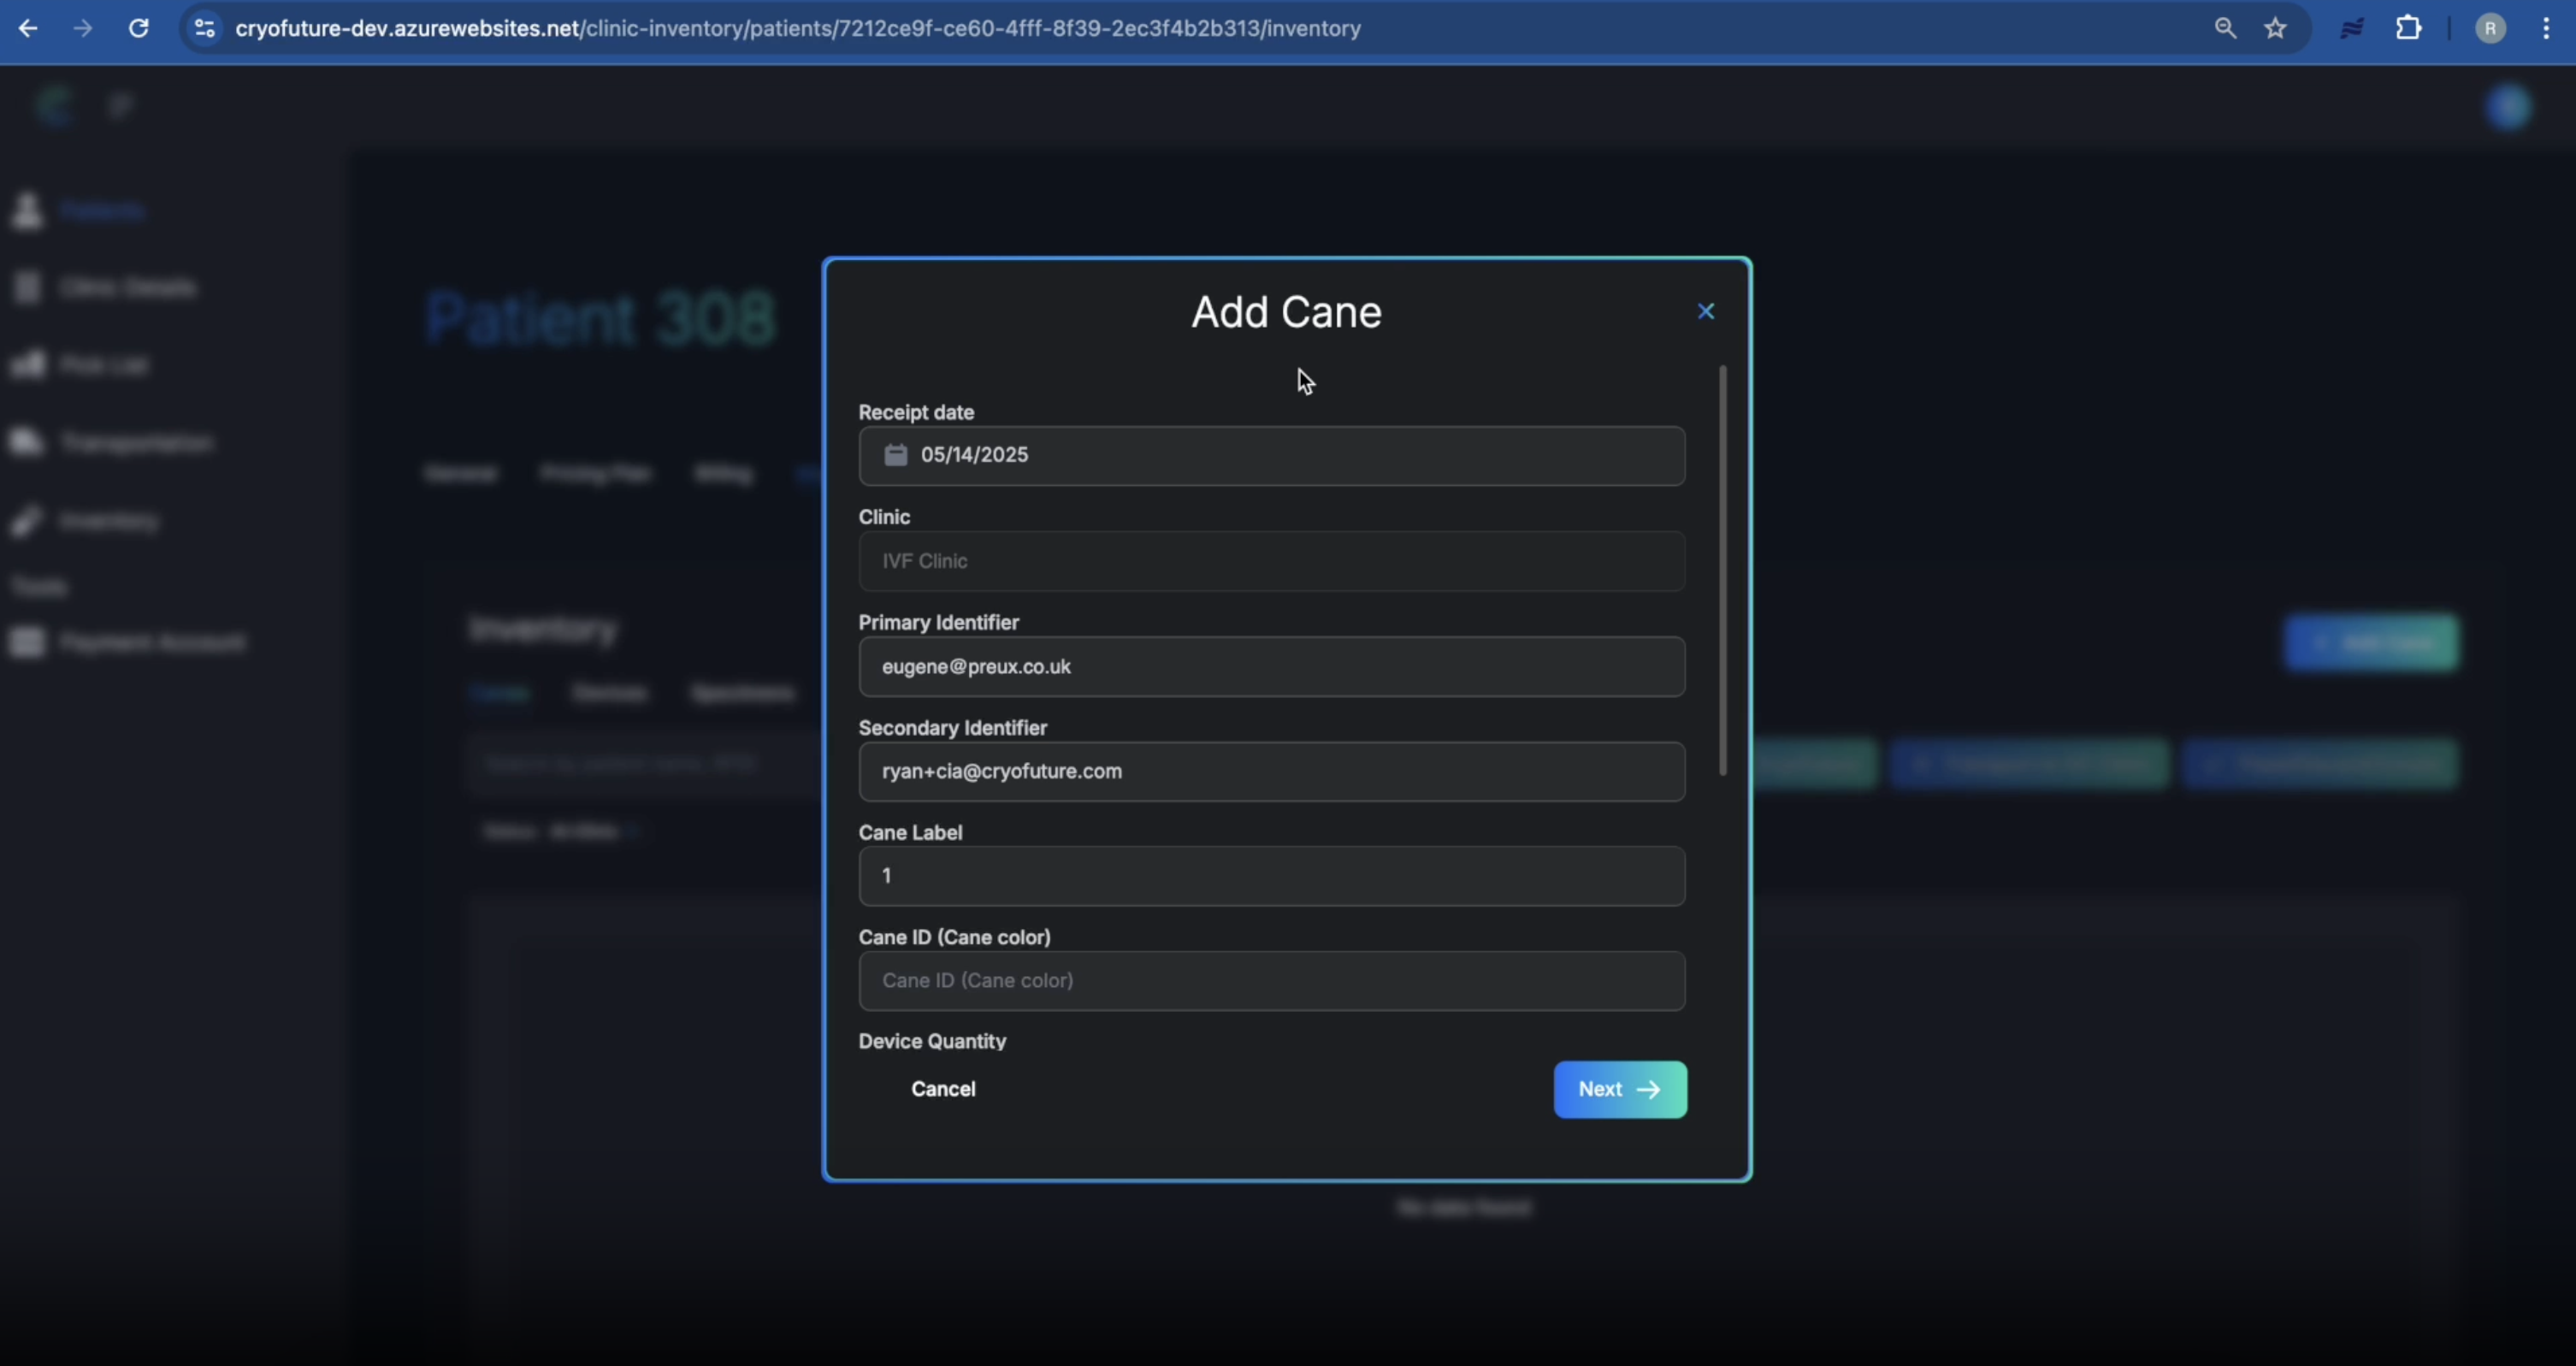Open the Pick List sidebar item
This screenshot has width=2576, height=1366.
pos(104,364)
